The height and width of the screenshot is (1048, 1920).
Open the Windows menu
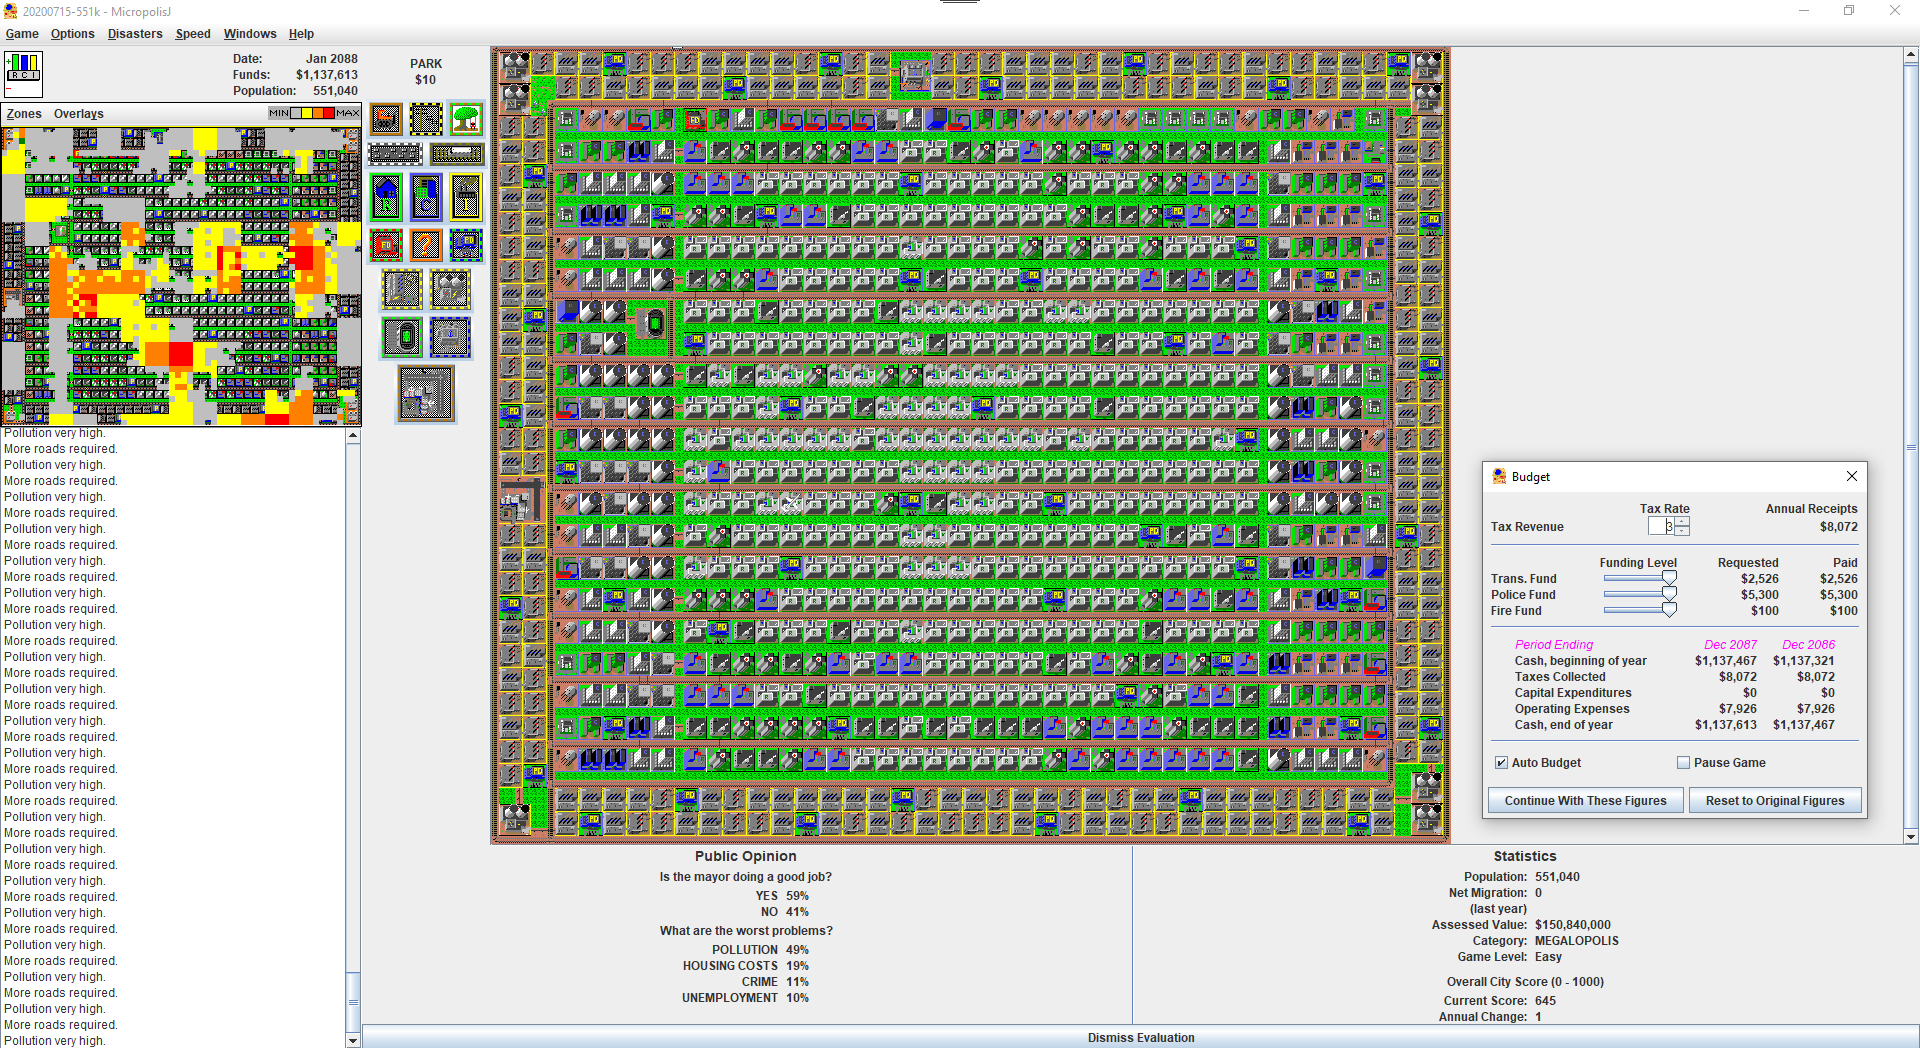tap(250, 34)
